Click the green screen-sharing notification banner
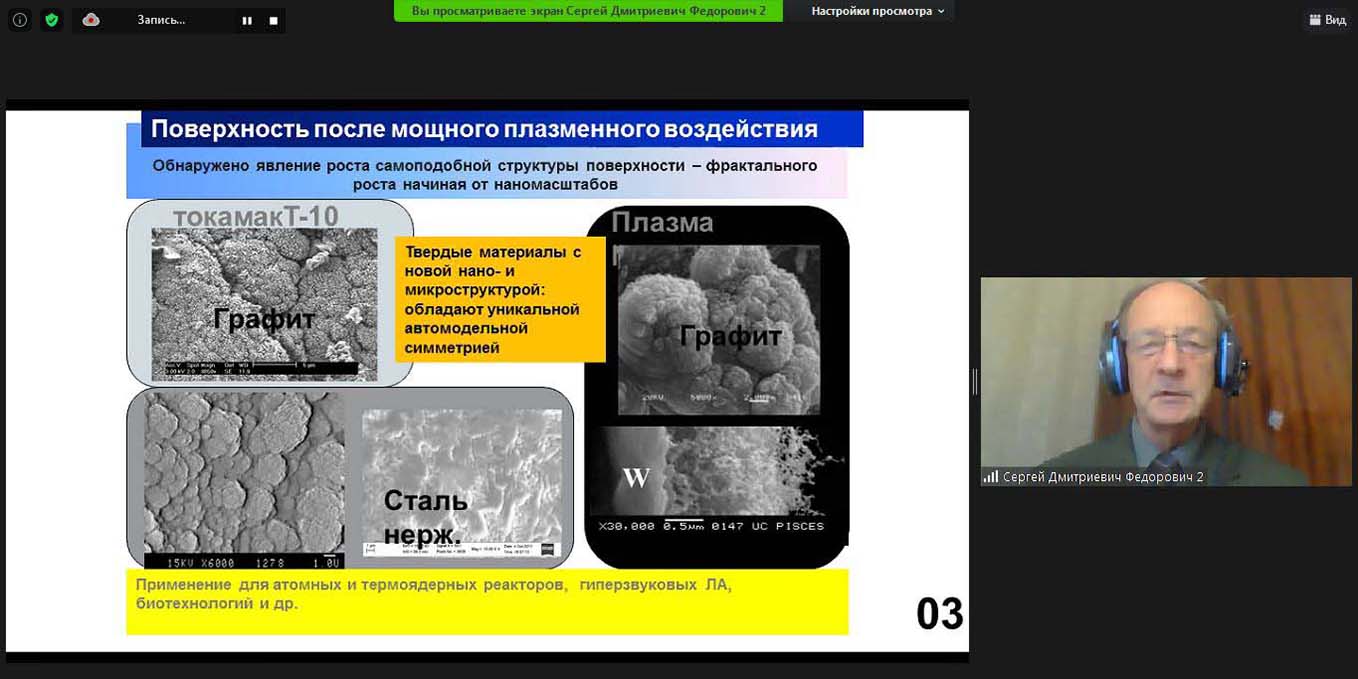Image resolution: width=1358 pixels, height=679 pixels. point(588,11)
